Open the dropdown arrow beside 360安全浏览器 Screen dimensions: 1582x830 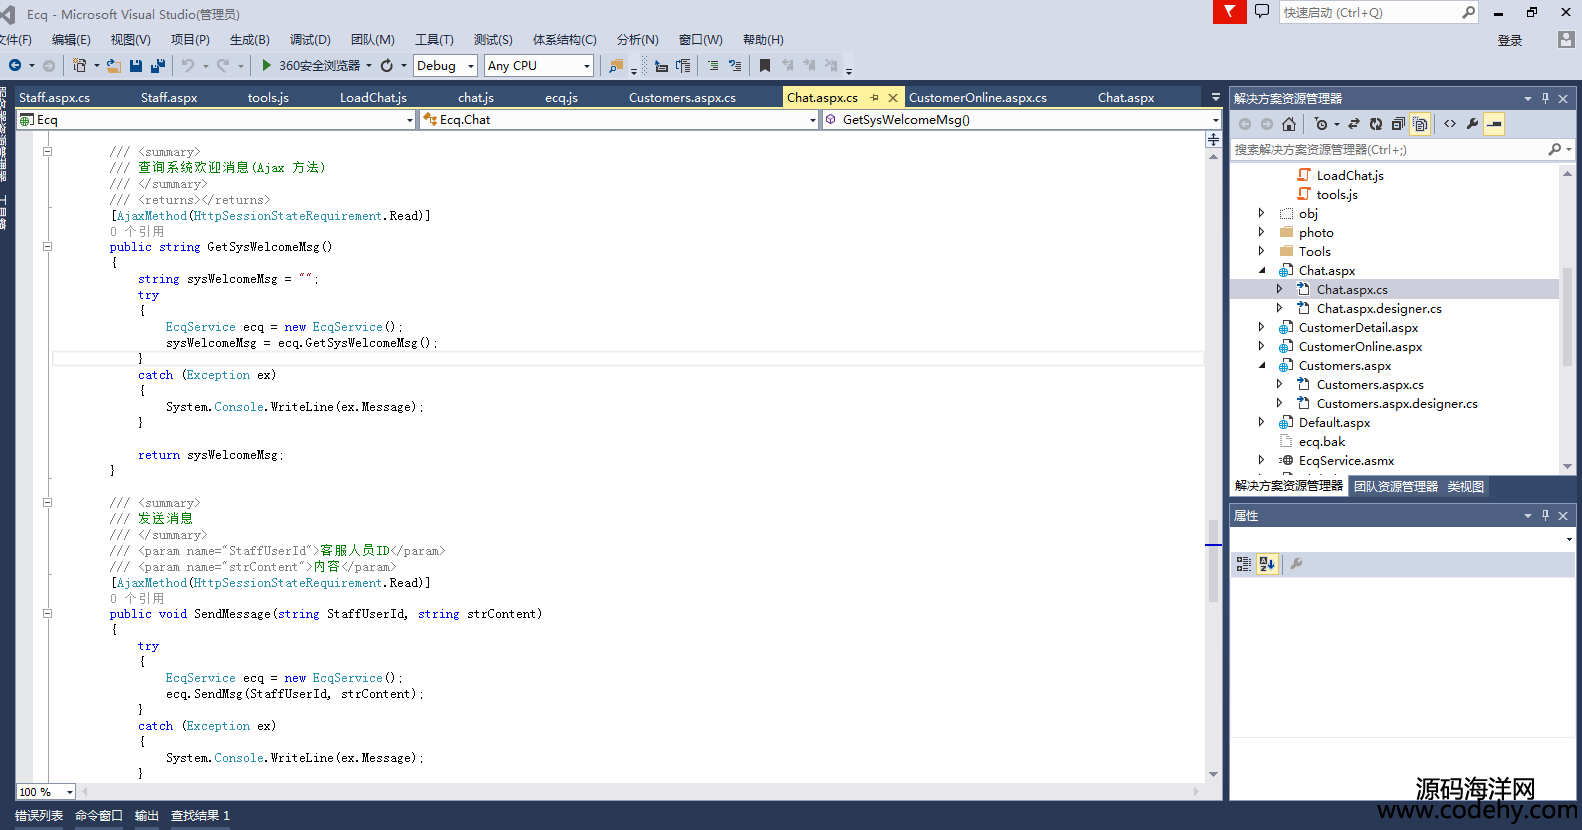(369, 66)
